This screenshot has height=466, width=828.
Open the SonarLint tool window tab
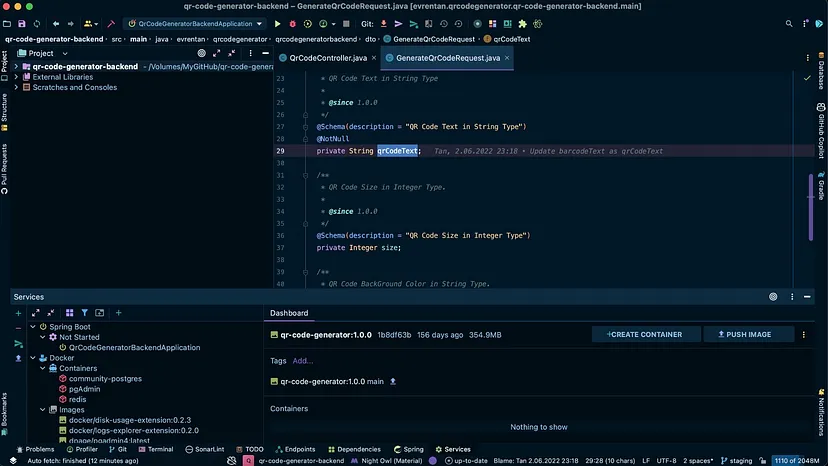pos(205,449)
